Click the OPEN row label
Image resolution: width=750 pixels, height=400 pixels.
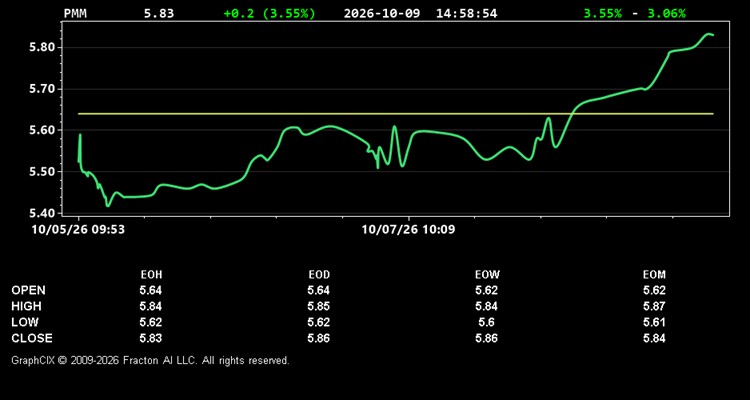coord(29,290)
